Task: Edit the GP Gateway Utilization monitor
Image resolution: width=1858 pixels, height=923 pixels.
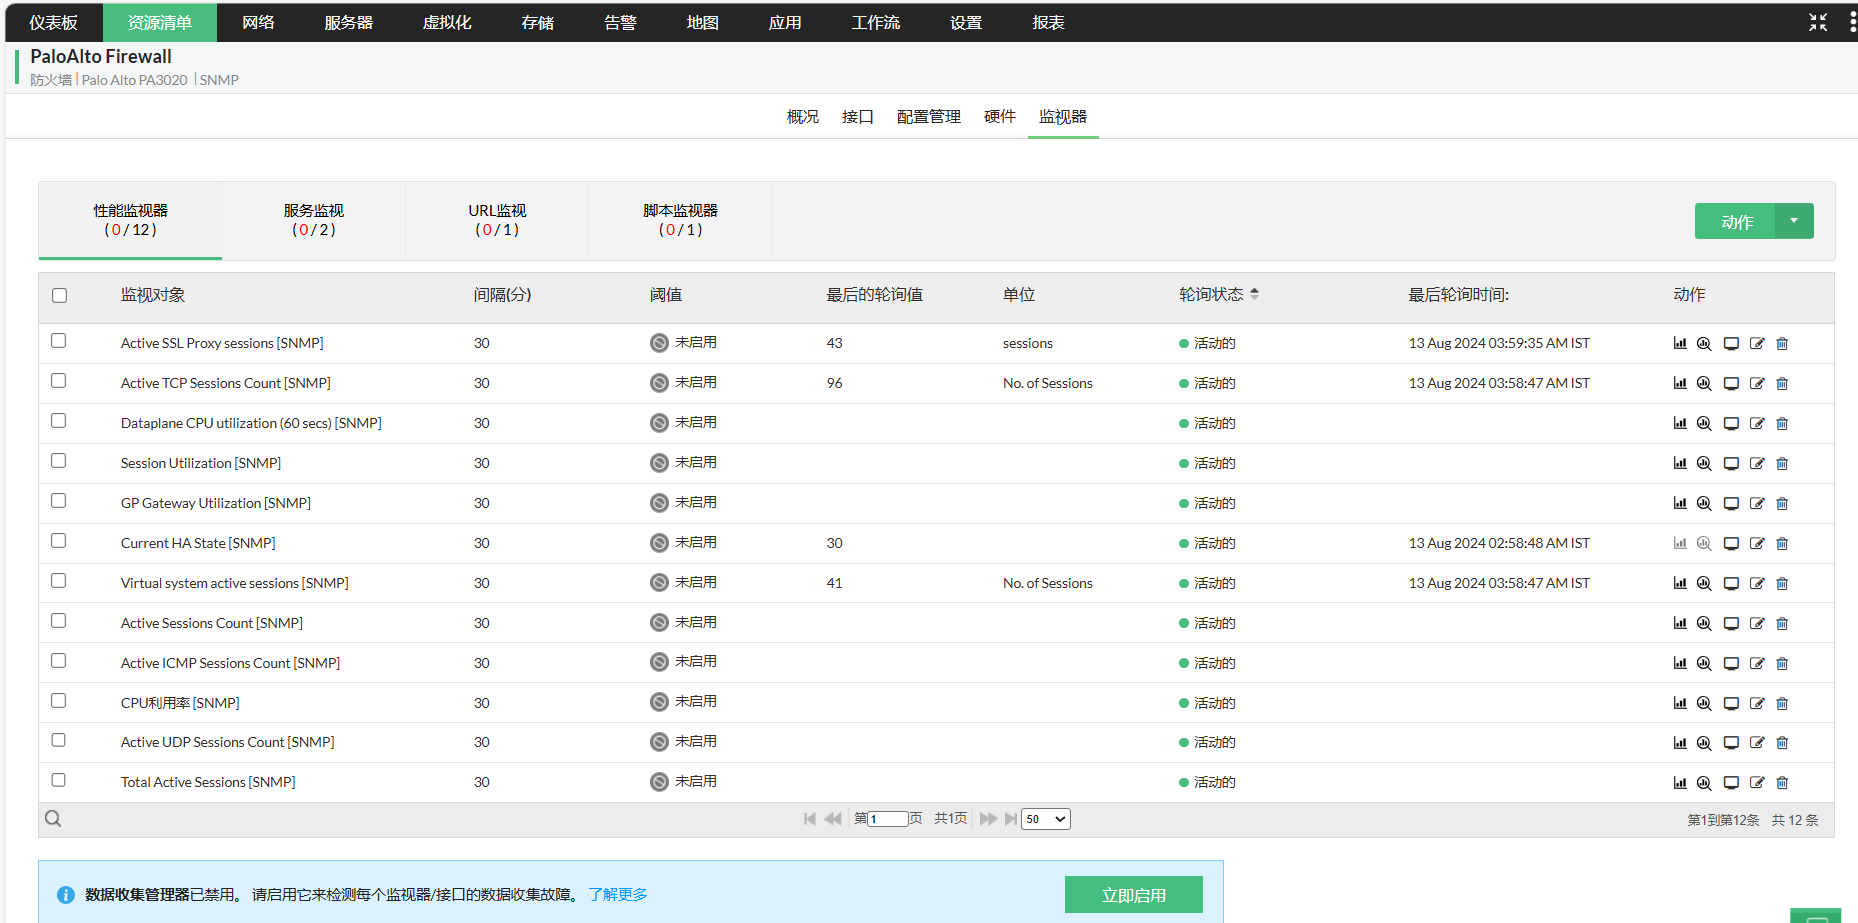Action: coord(1757,503)
